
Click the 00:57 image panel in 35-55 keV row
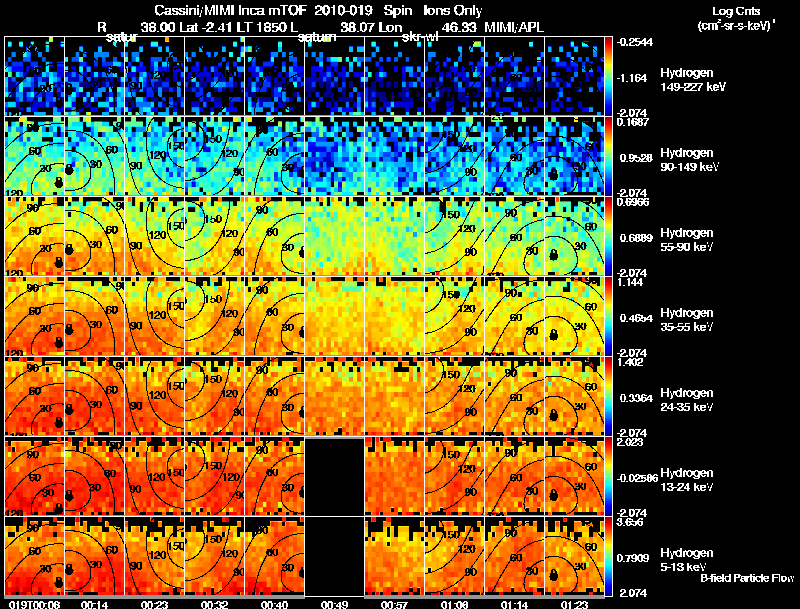click(394, 317)
